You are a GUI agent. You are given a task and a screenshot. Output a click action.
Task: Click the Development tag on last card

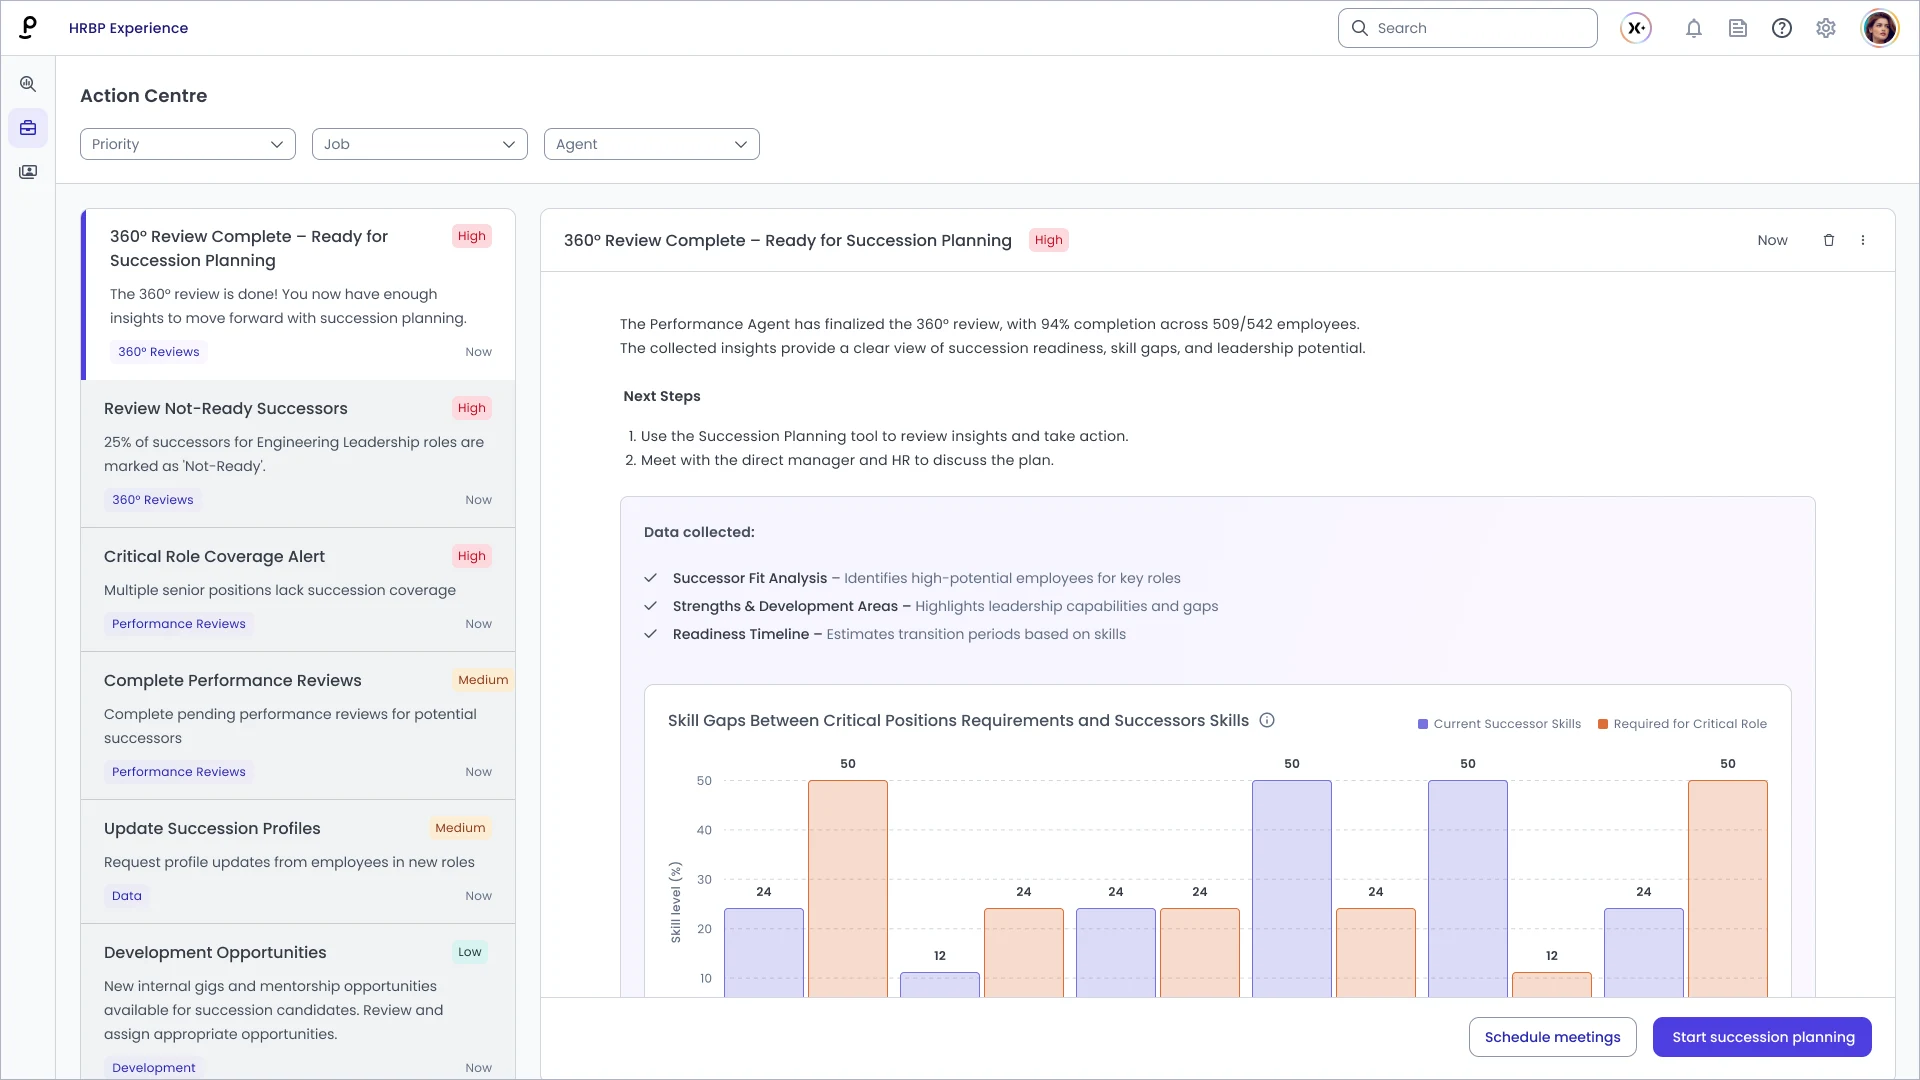click(x=154, y=1068)
